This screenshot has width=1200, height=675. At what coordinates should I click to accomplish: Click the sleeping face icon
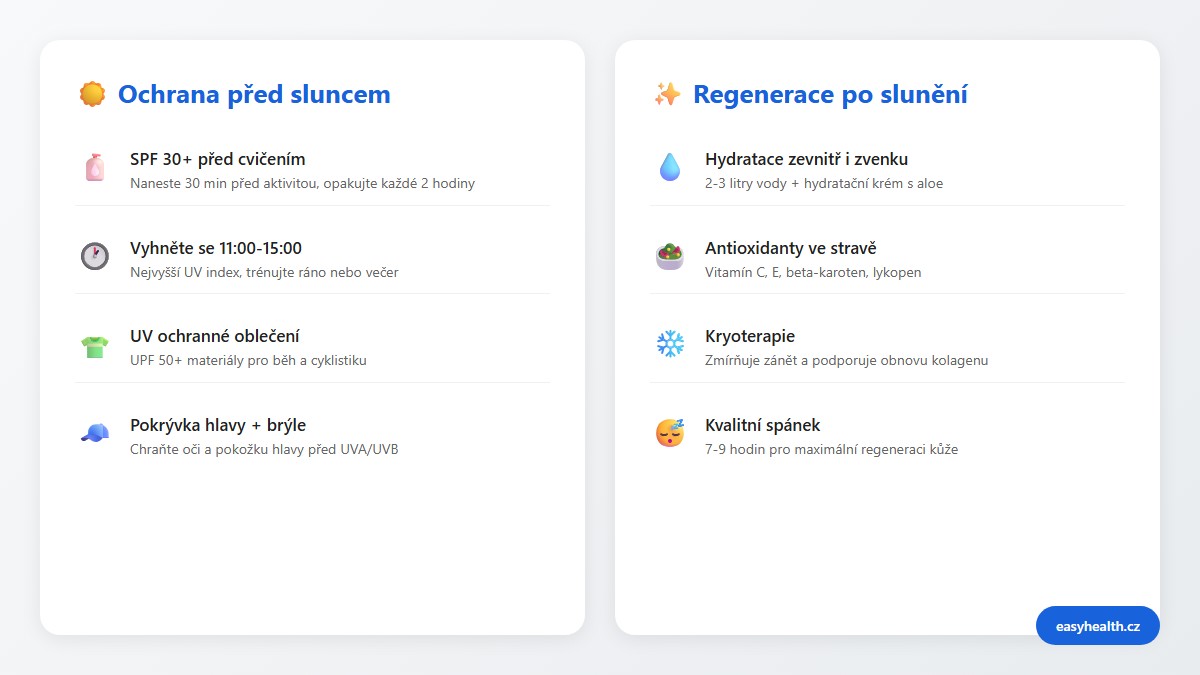(670, 433)
